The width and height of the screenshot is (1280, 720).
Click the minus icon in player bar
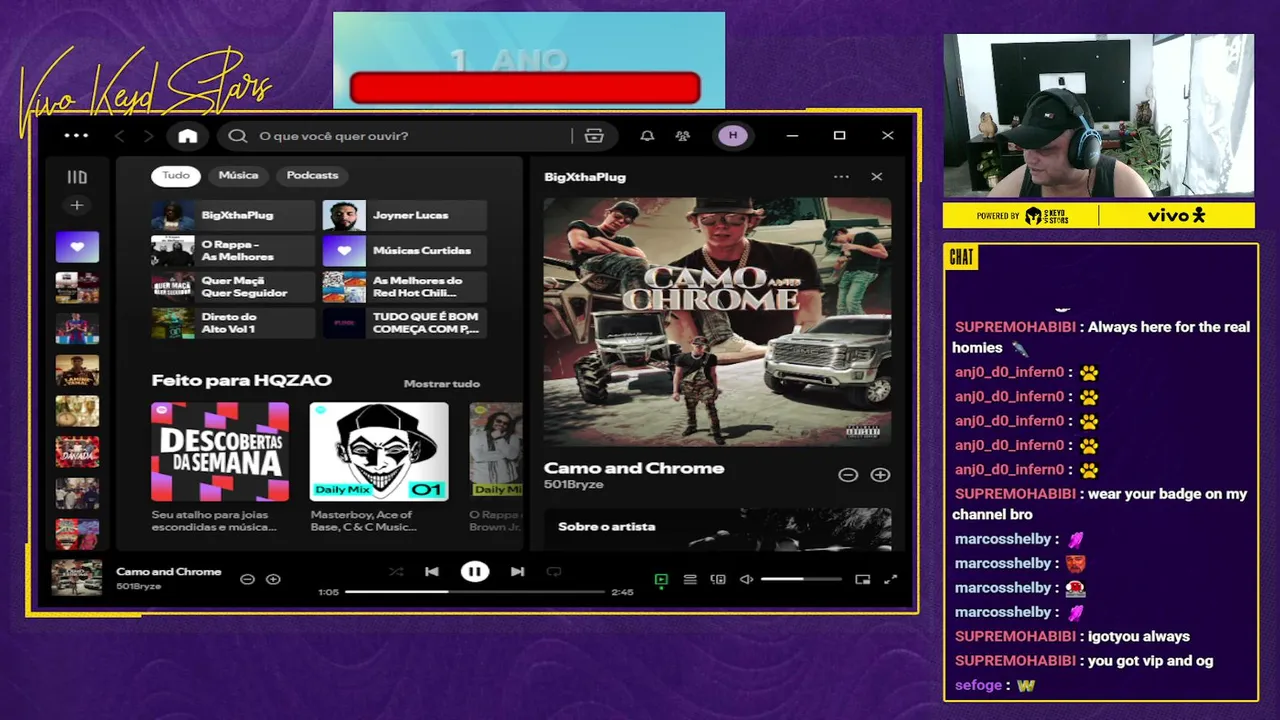point(247,579)
